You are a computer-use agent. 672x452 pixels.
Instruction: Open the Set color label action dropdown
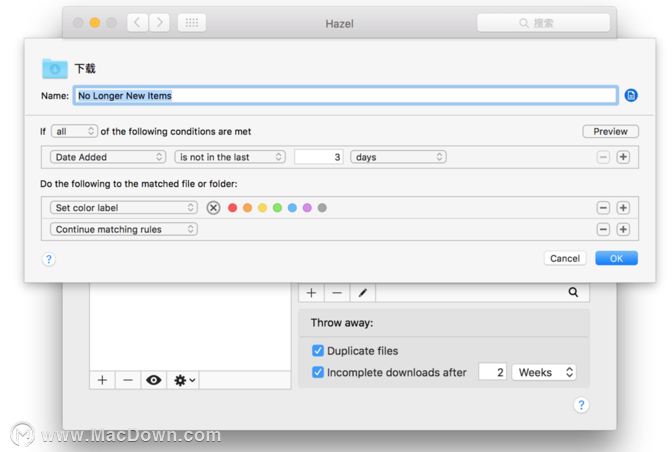(123, 208)
